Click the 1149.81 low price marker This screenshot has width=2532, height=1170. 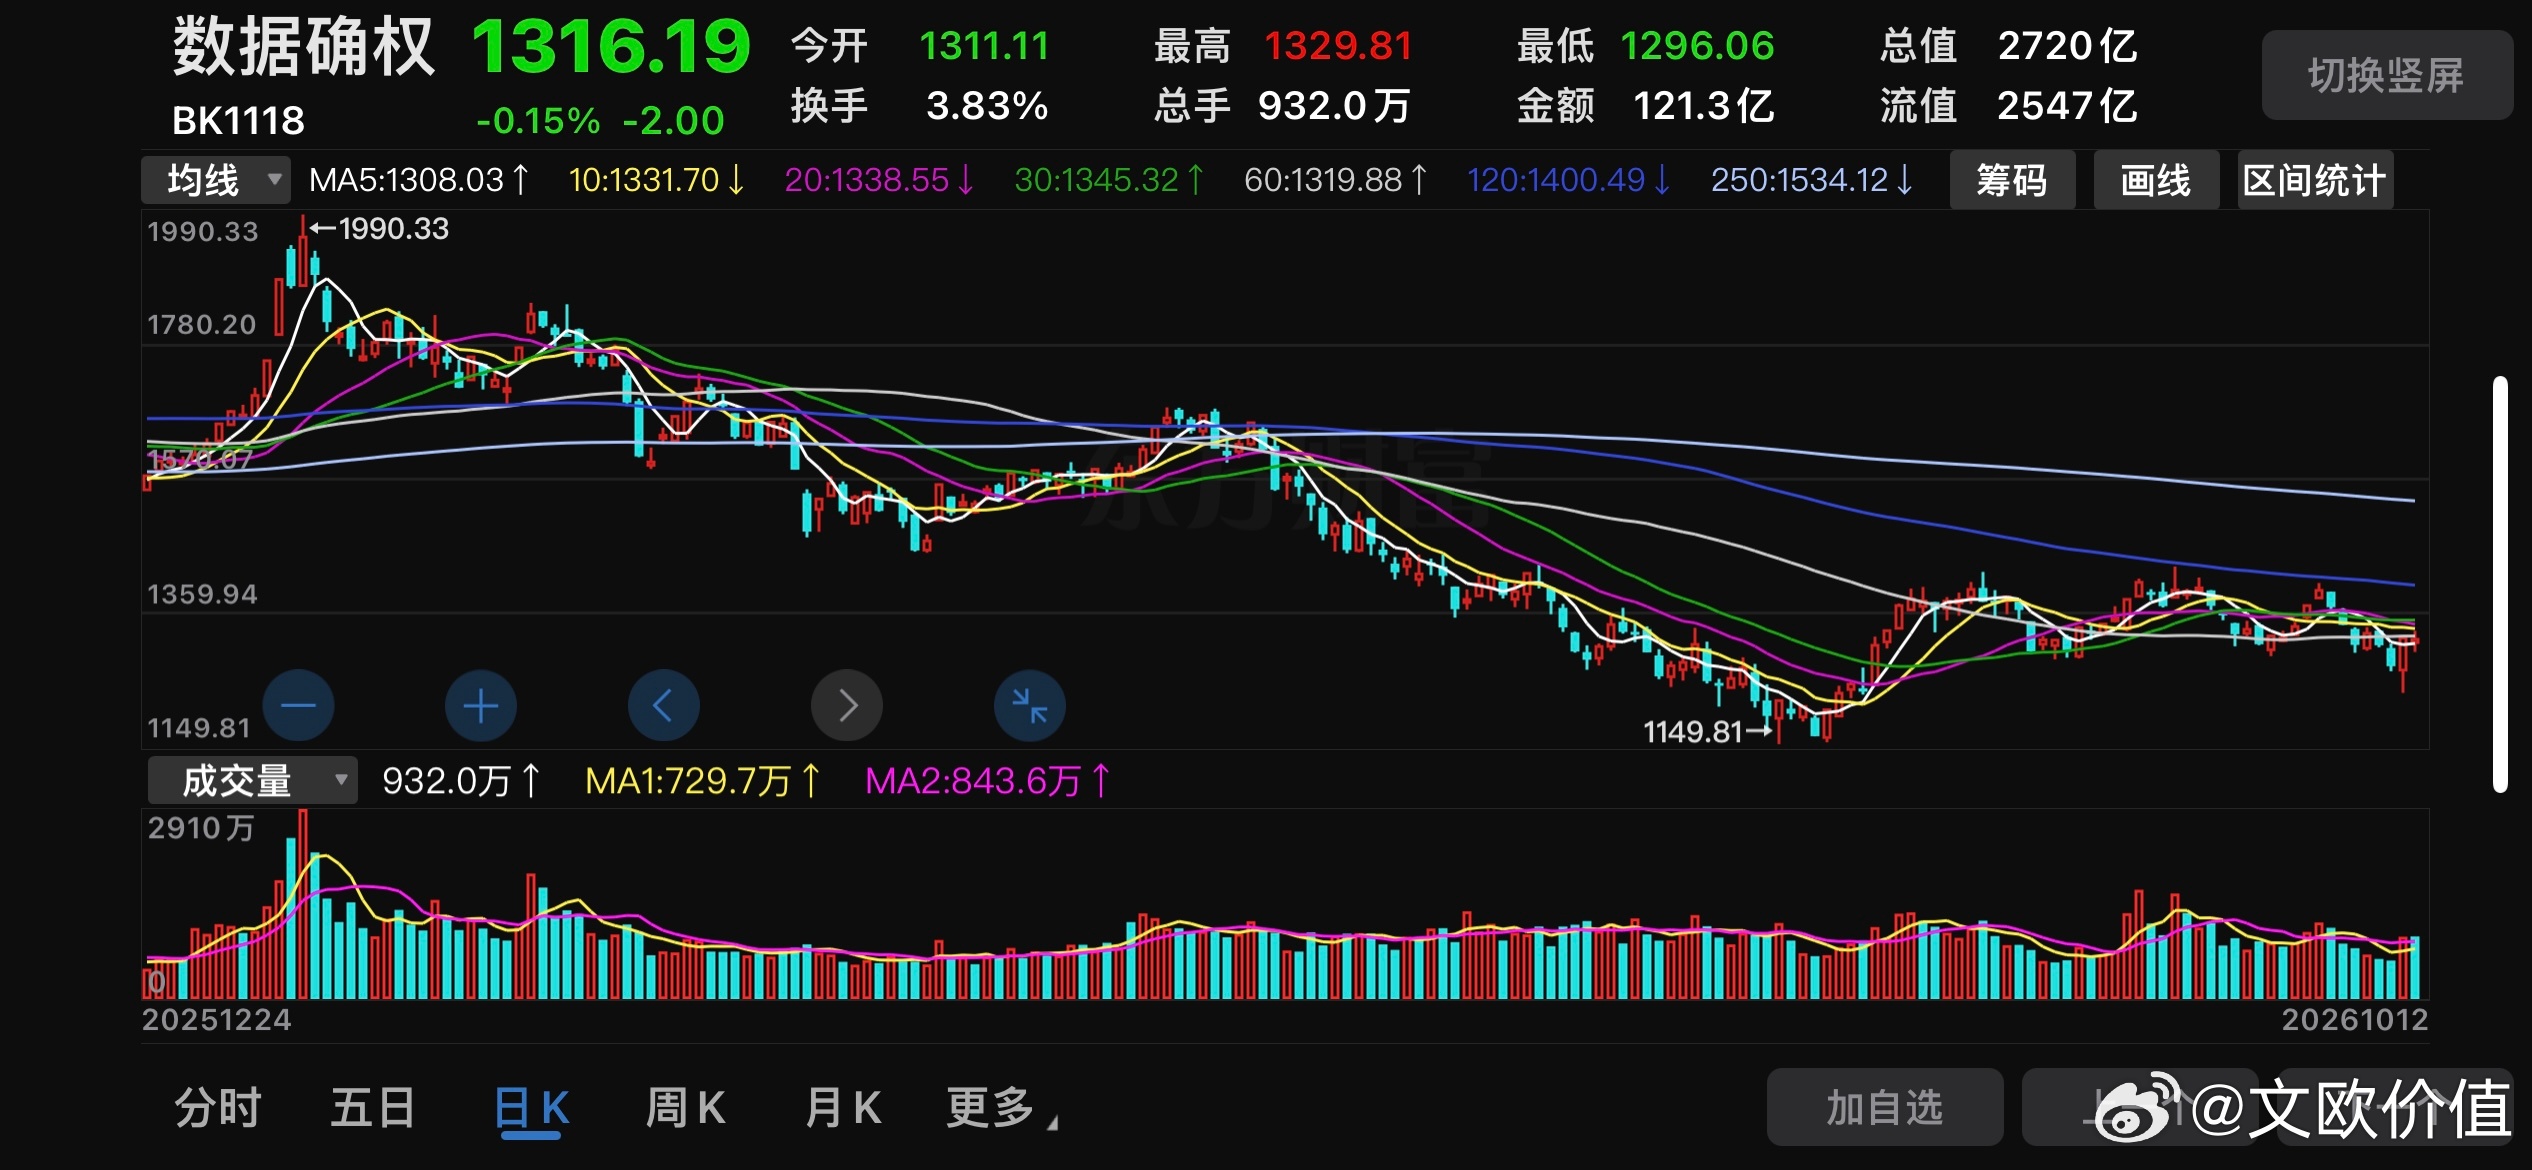pyautogui.click(x=1708, y=732)
